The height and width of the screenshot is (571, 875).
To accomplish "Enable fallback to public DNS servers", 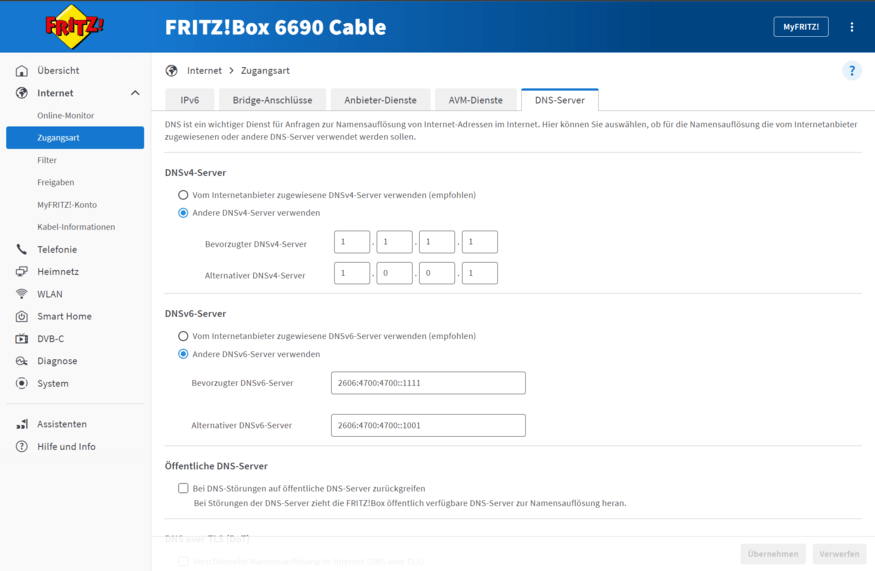I will click(x=183, y=488).
